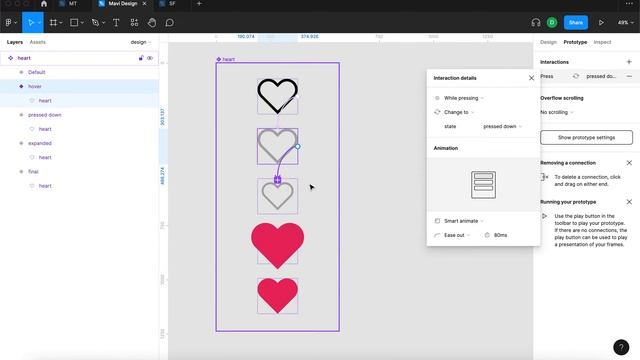Viewport: 640px width, 360px height.
Task: Open the Resources components tool
Action: pyautogui.click(x=134, y=22)
